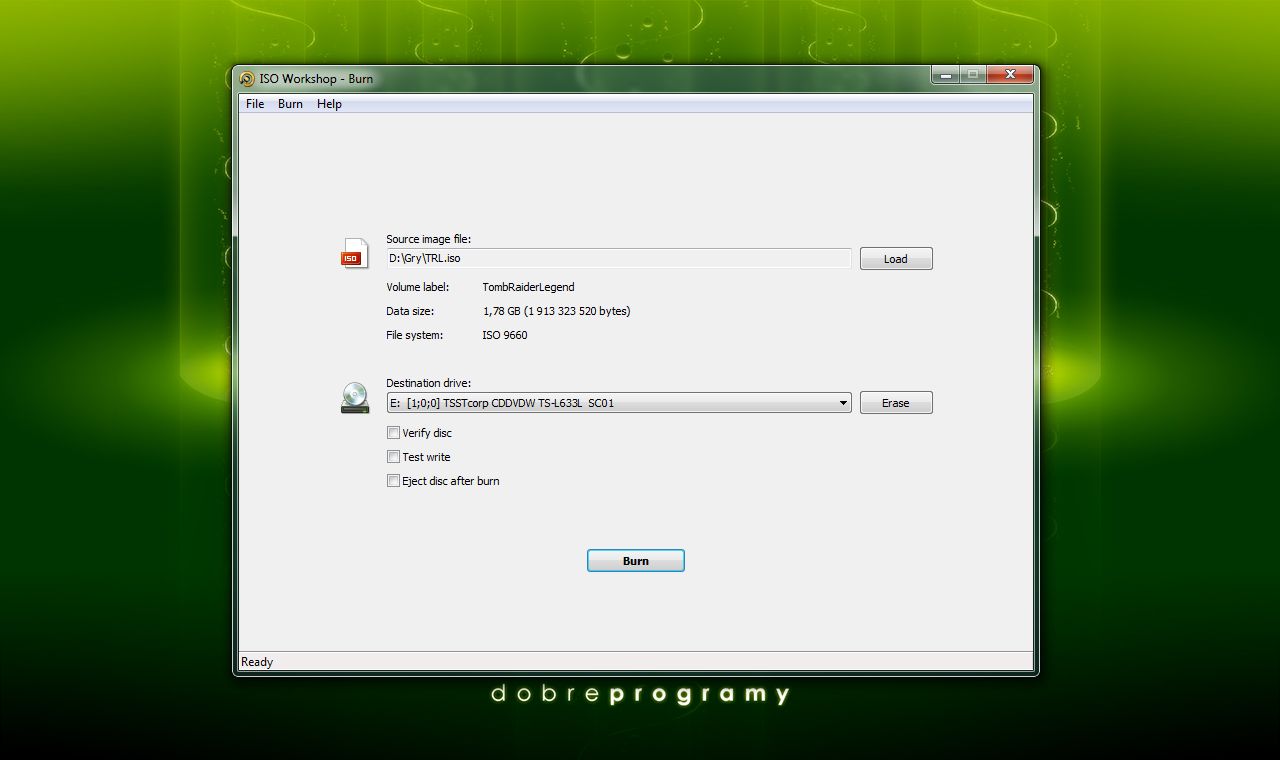Click the Source image file label
Screen dimensions: 1280x760
(x=428, y=239)
